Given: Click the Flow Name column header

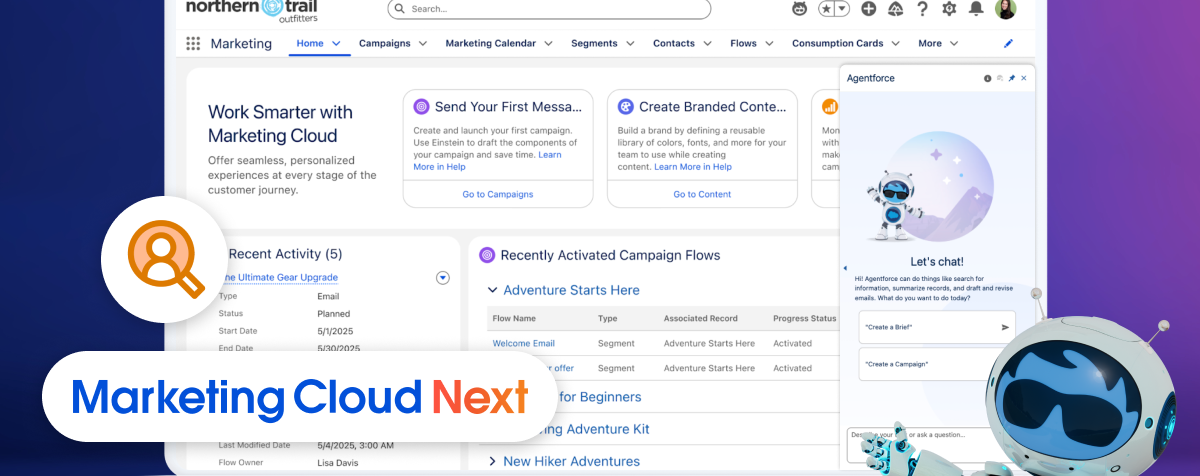Looking at the screenshot, I should pos(514,319).
